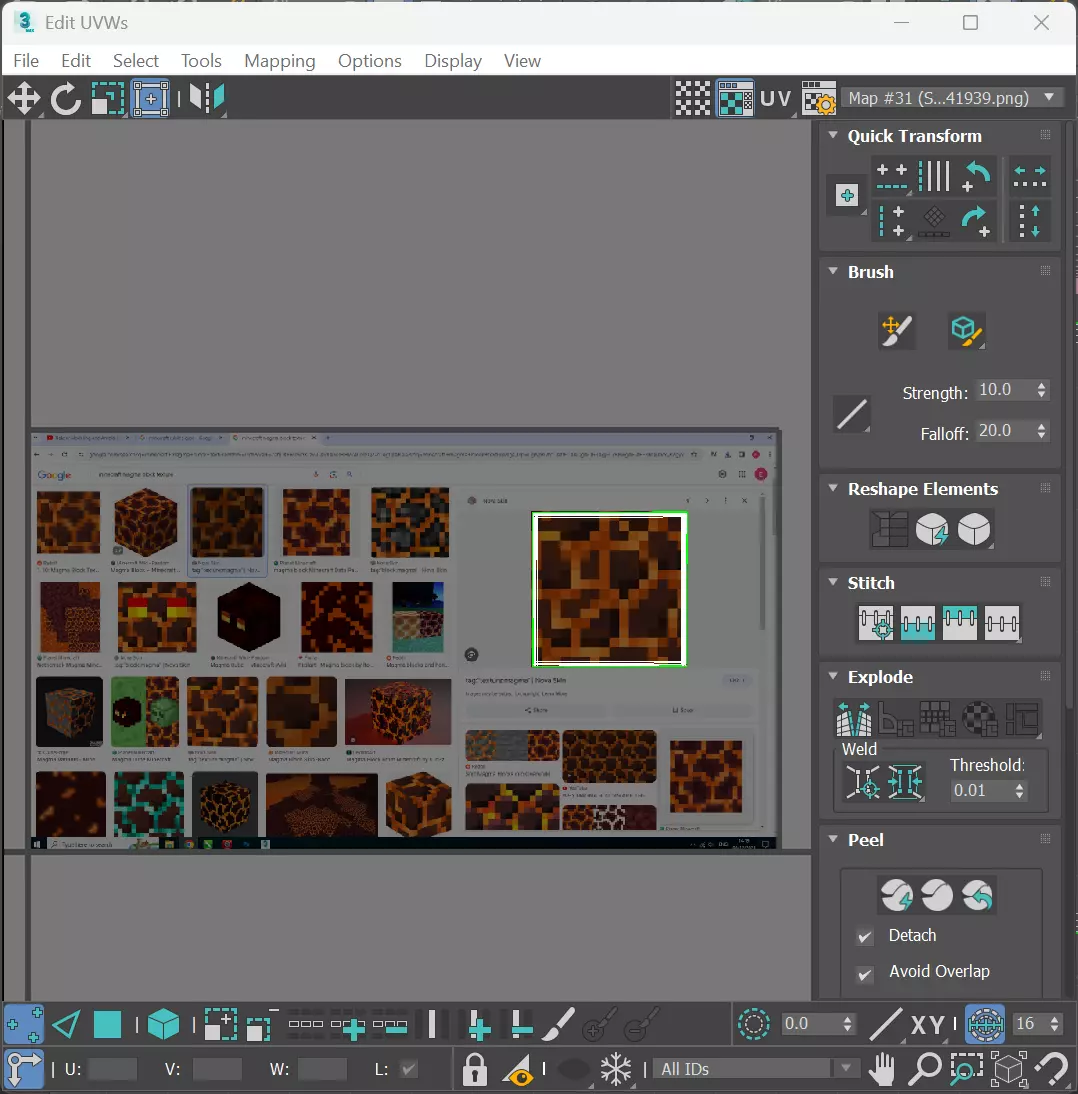Open the Select menu
The width and height of the screenshot is (1078, 1094).
click(x=135, y=61)
